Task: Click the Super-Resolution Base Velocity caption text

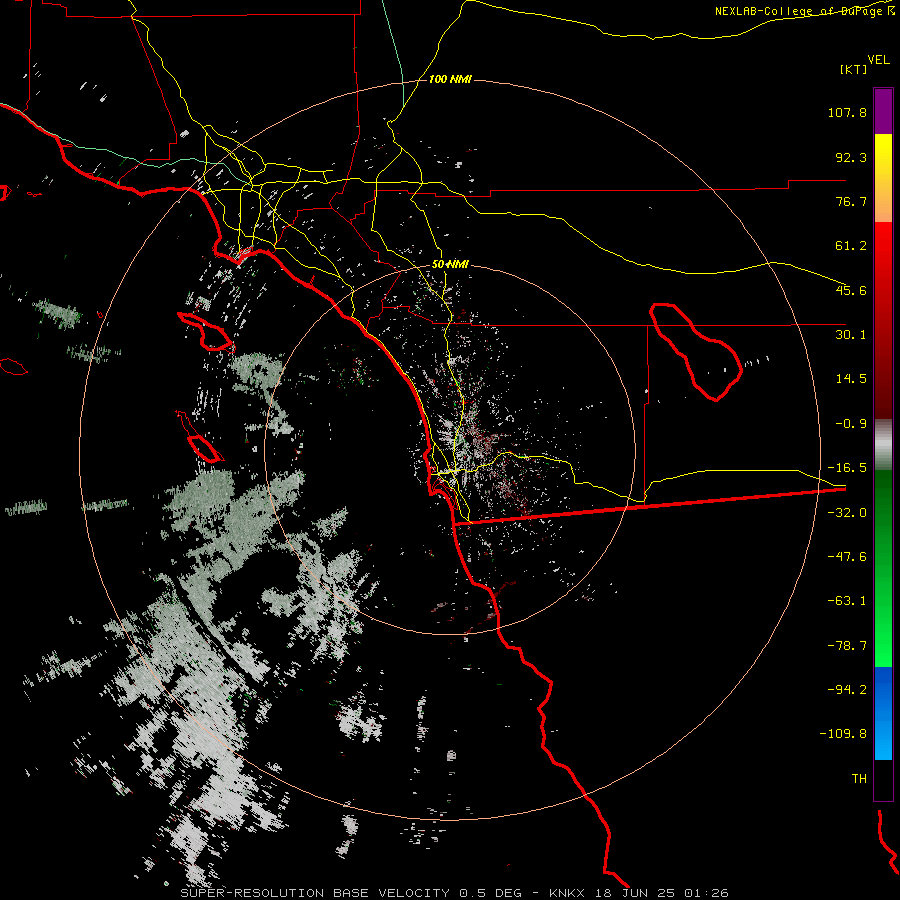Action: point(454,893)
